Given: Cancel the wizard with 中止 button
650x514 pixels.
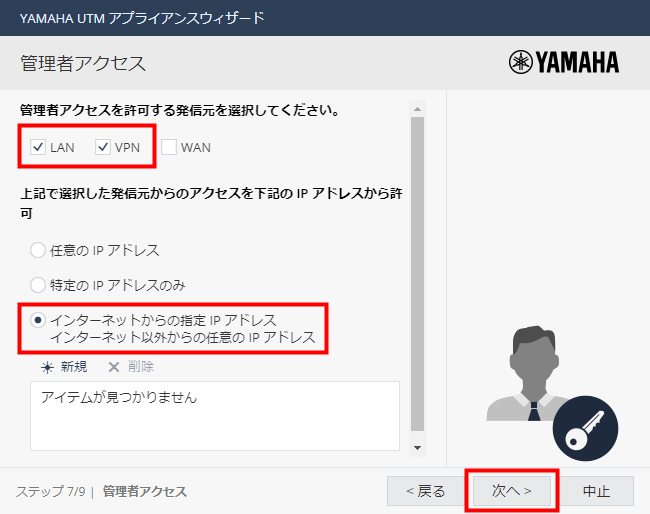Looking at the screenshot, I should coord(595,491).
